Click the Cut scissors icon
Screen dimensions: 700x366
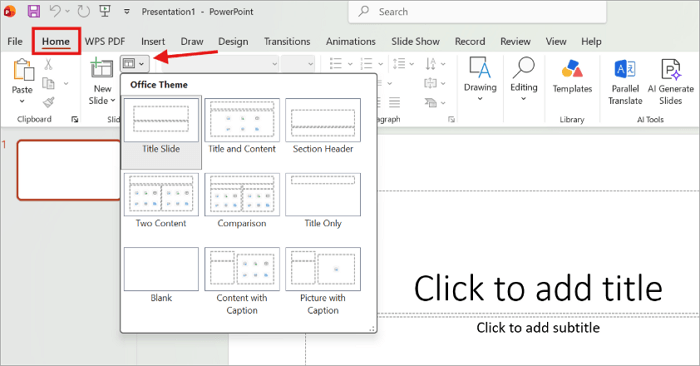[48, 64]
